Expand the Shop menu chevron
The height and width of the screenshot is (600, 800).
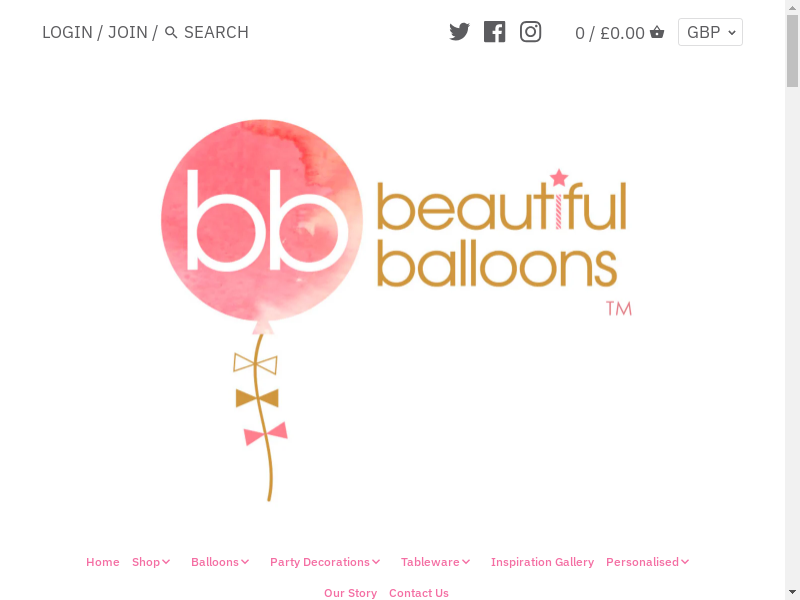[x=166, y=562]
